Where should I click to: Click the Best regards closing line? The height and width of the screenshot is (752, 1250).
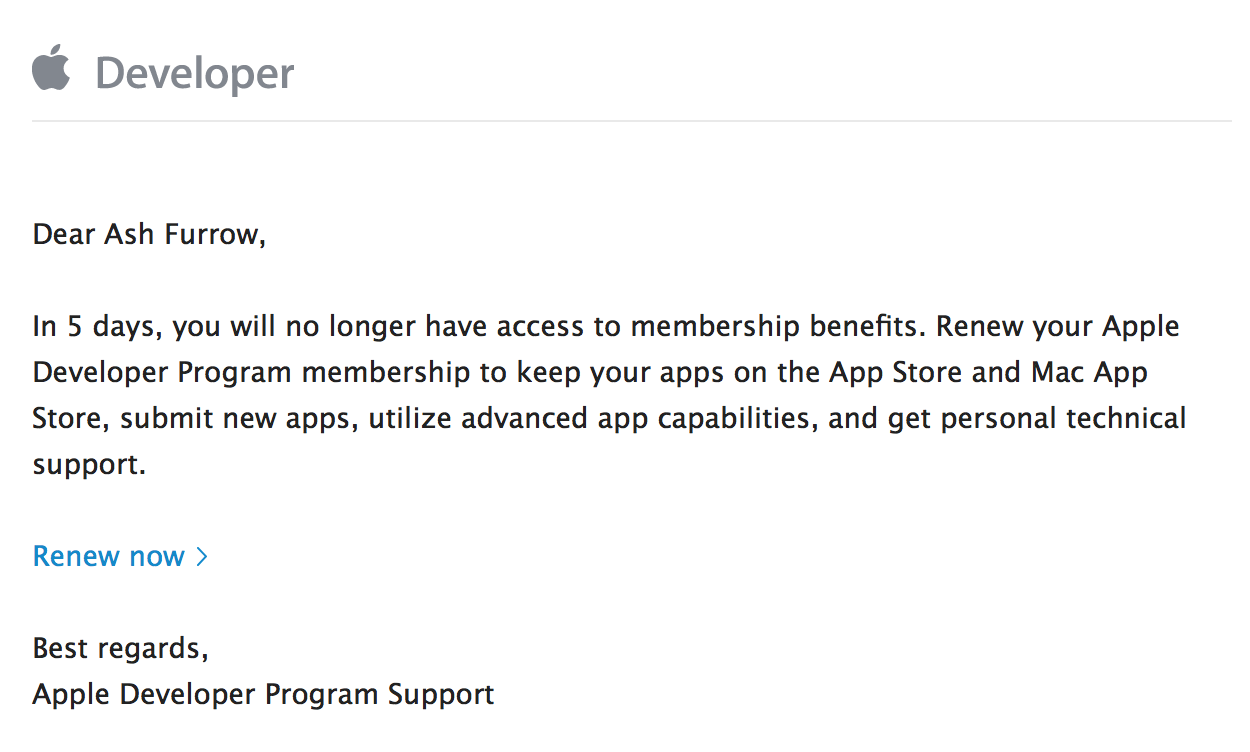[120, 648]
